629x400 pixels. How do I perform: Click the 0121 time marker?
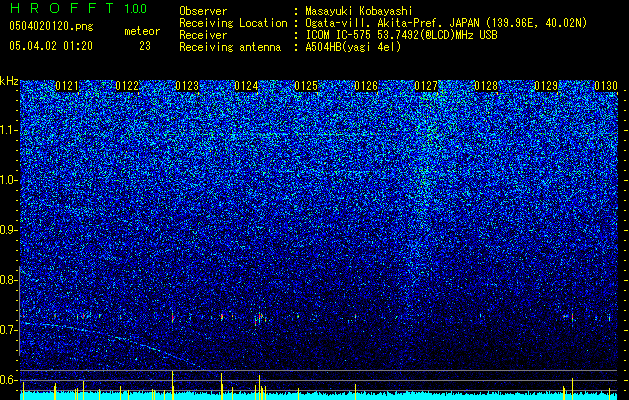(x=67, y=86)
